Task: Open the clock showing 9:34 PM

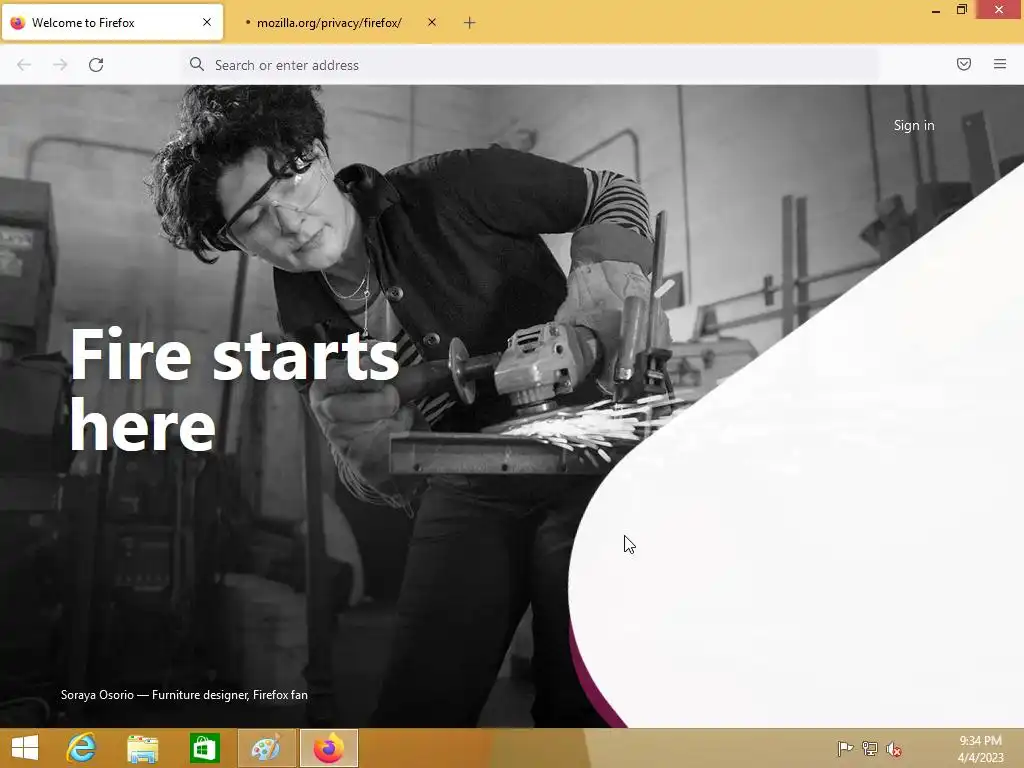Action: (980, 749)
